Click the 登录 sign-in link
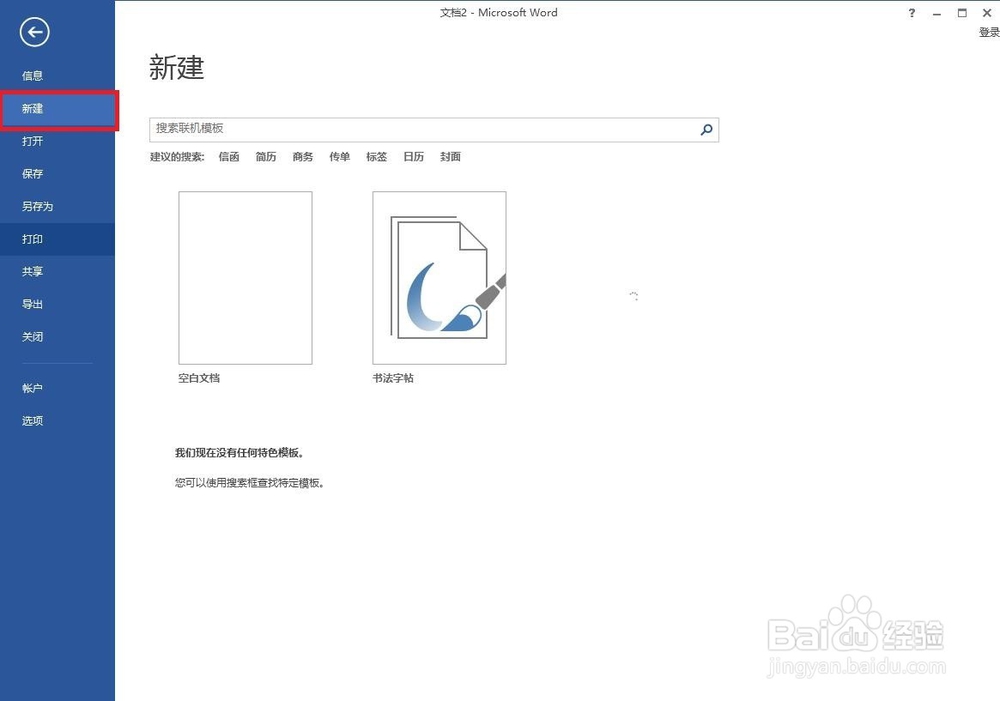1000x701 pixels. coord(989,32)
